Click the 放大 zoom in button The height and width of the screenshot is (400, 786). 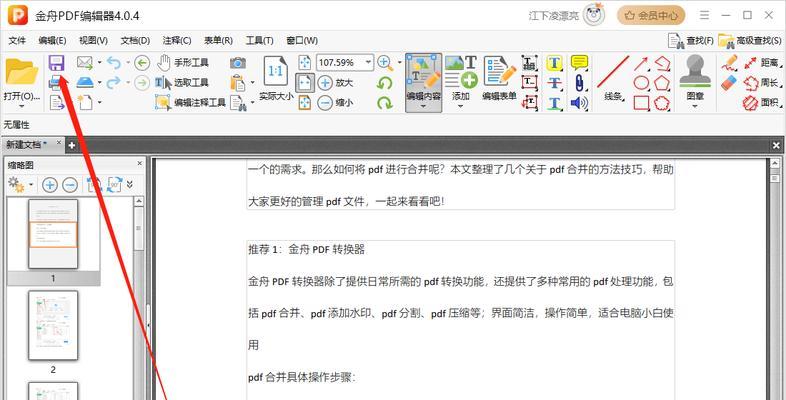point(335,83)
